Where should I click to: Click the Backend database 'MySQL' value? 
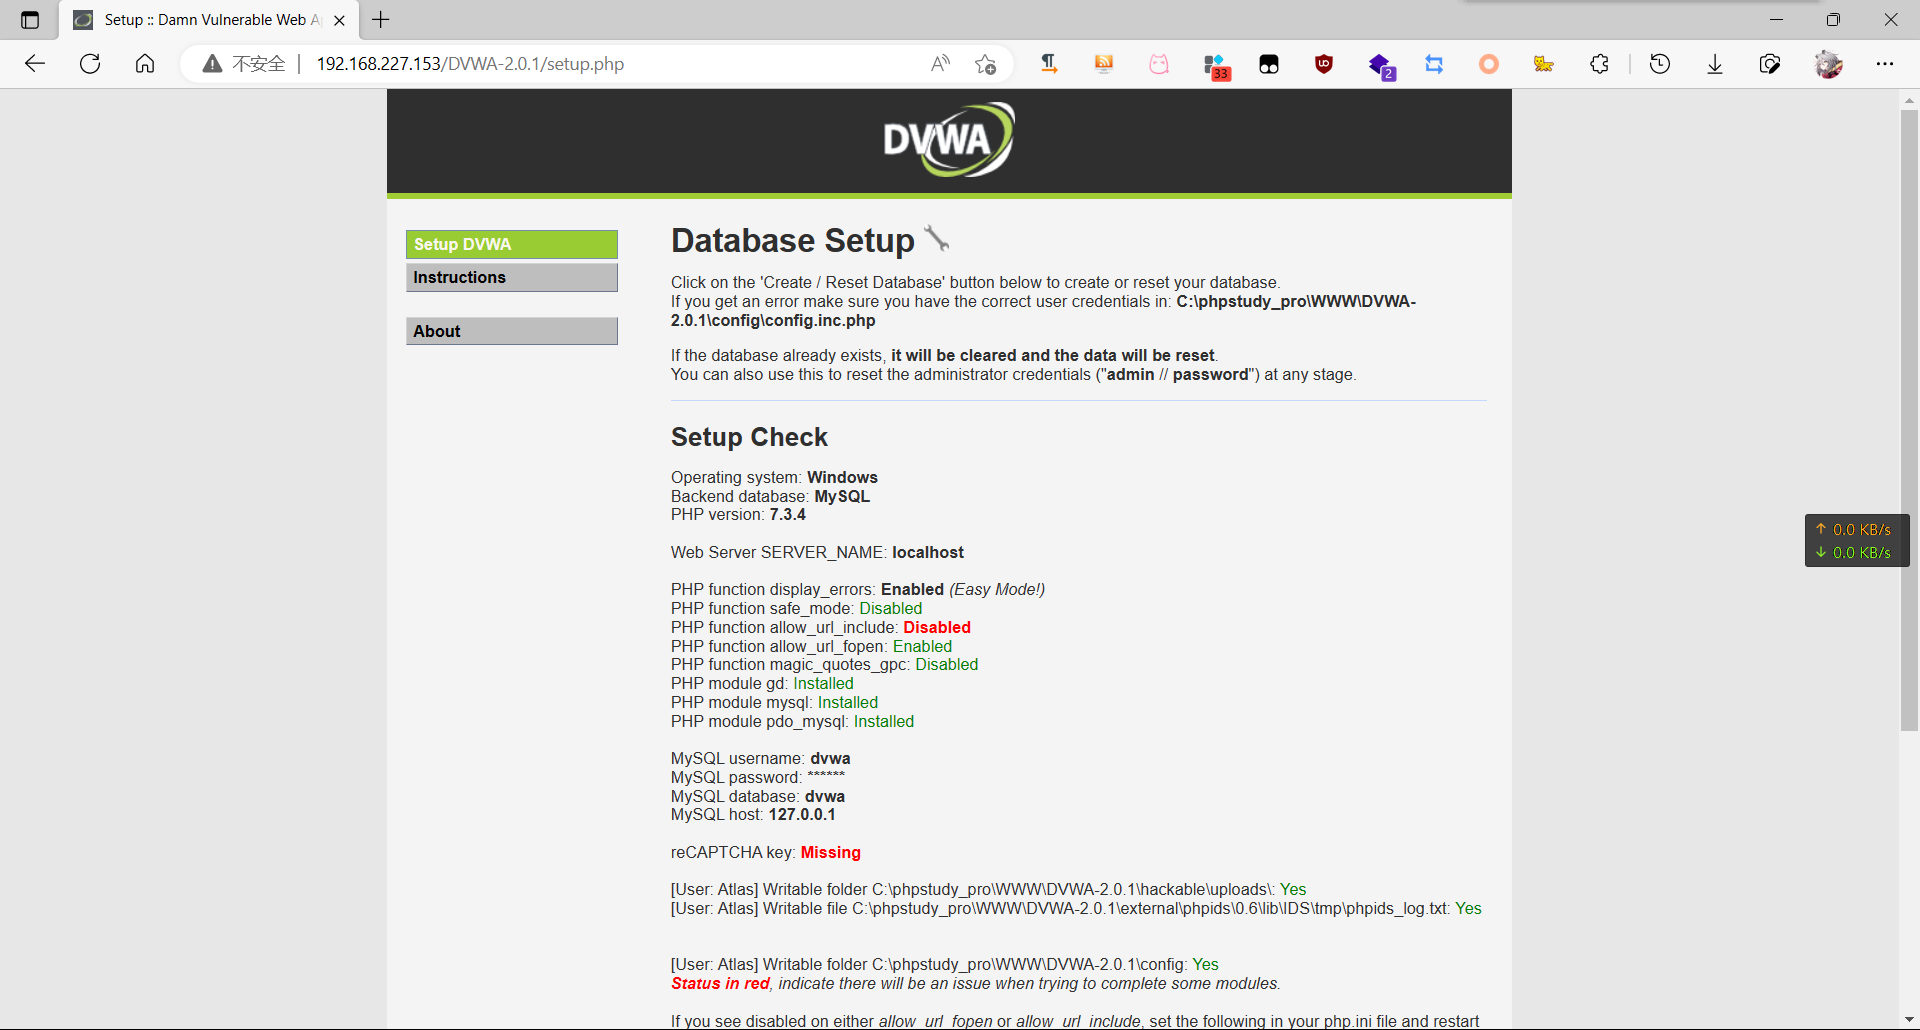pos(842,497)
